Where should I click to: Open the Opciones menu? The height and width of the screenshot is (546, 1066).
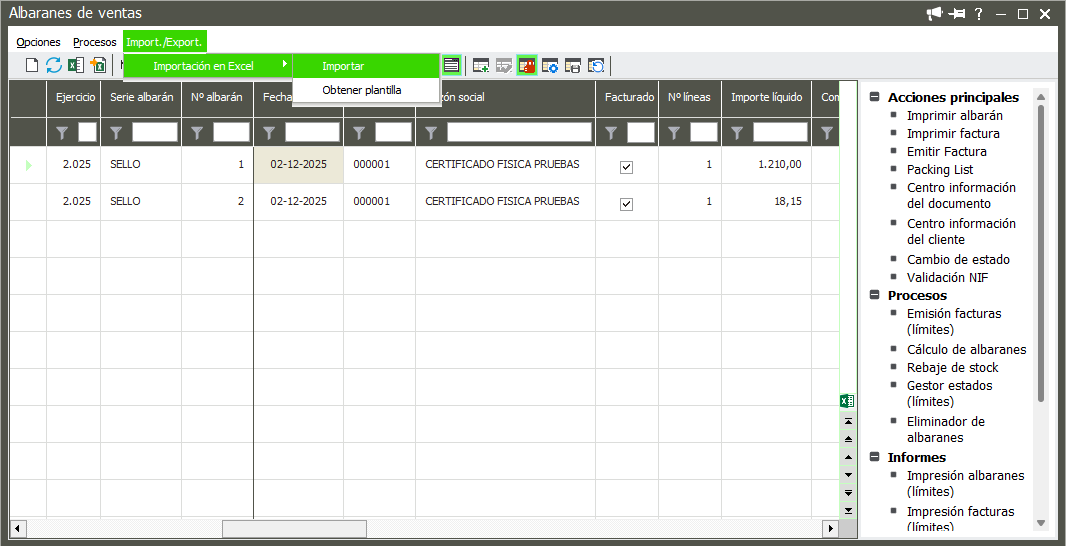[38, 42]
